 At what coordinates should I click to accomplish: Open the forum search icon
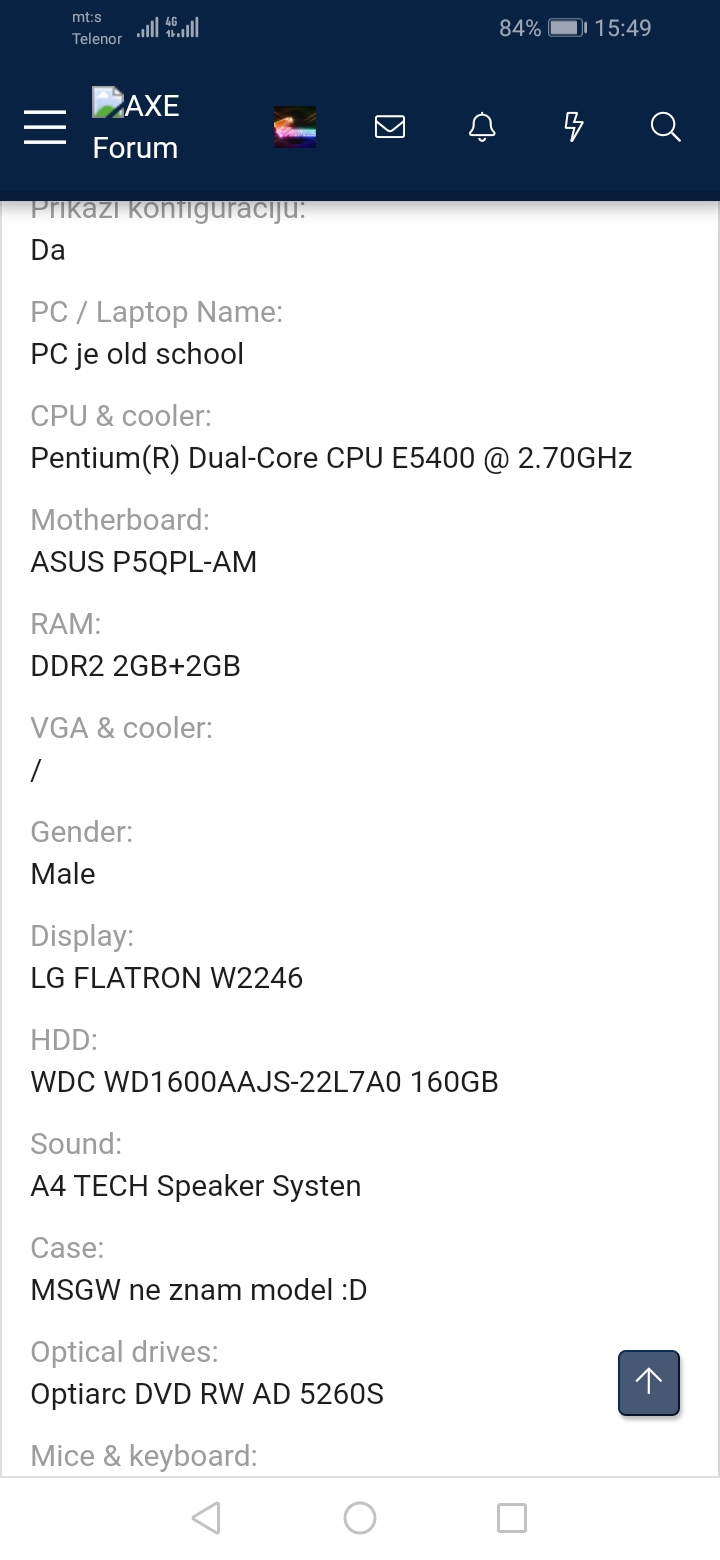[x=665, y=127]
